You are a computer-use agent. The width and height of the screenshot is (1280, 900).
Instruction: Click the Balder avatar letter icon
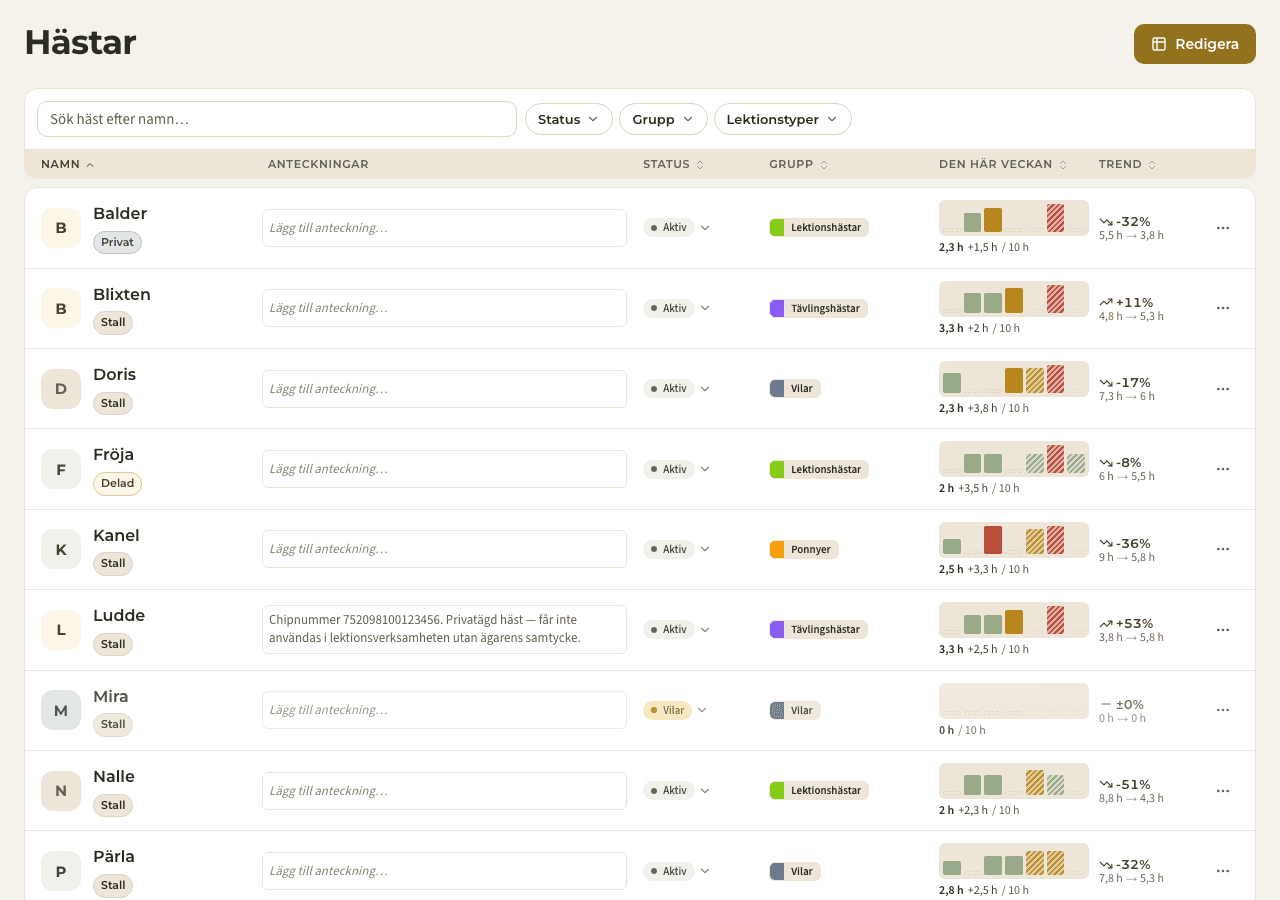pyautogui.click(x=61, y=228)
